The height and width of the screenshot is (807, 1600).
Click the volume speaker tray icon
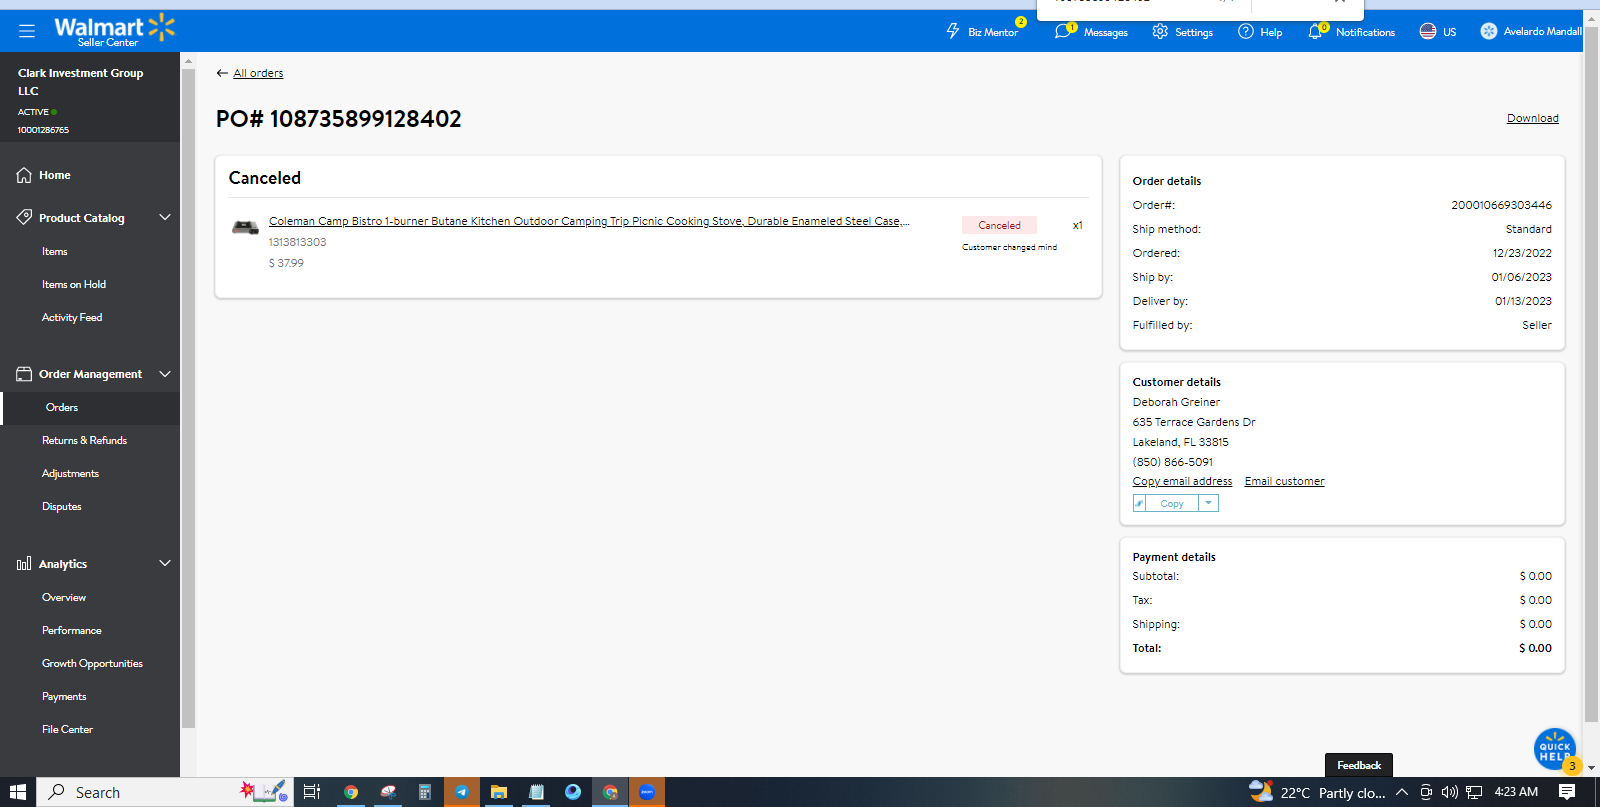tap(1450, 792)
